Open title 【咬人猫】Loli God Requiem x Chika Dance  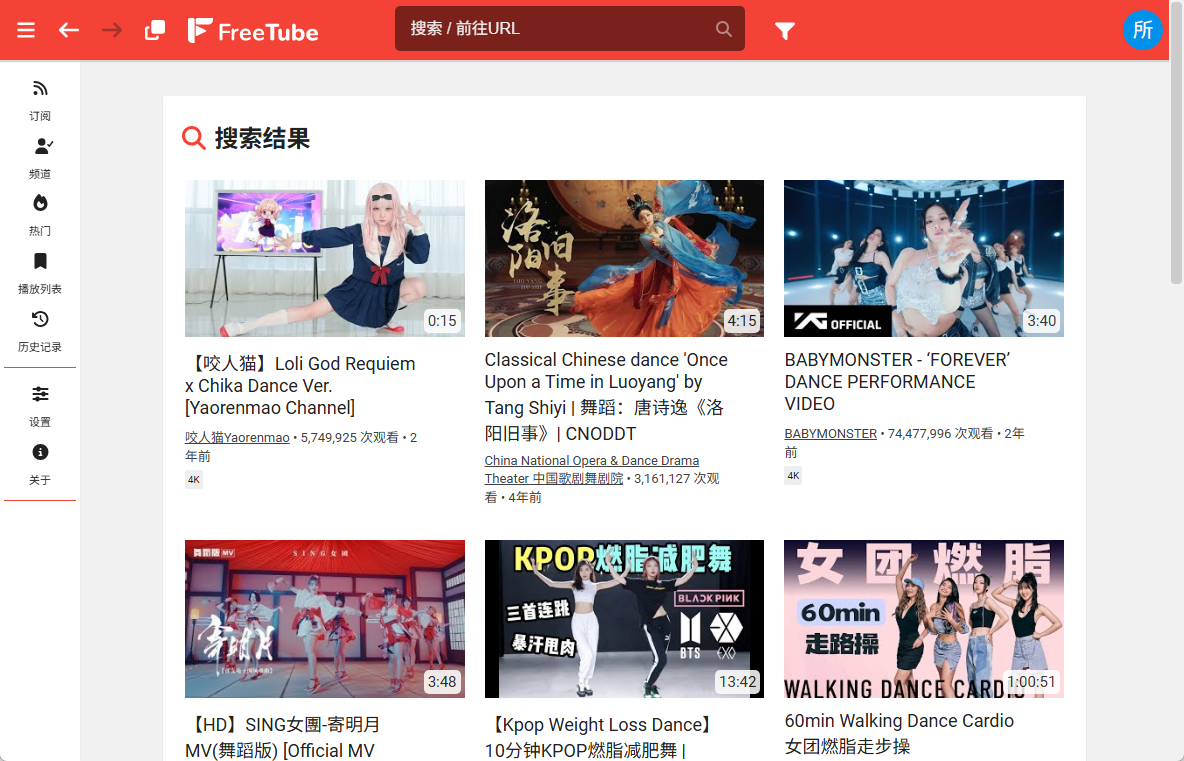(x=301, y=386)
